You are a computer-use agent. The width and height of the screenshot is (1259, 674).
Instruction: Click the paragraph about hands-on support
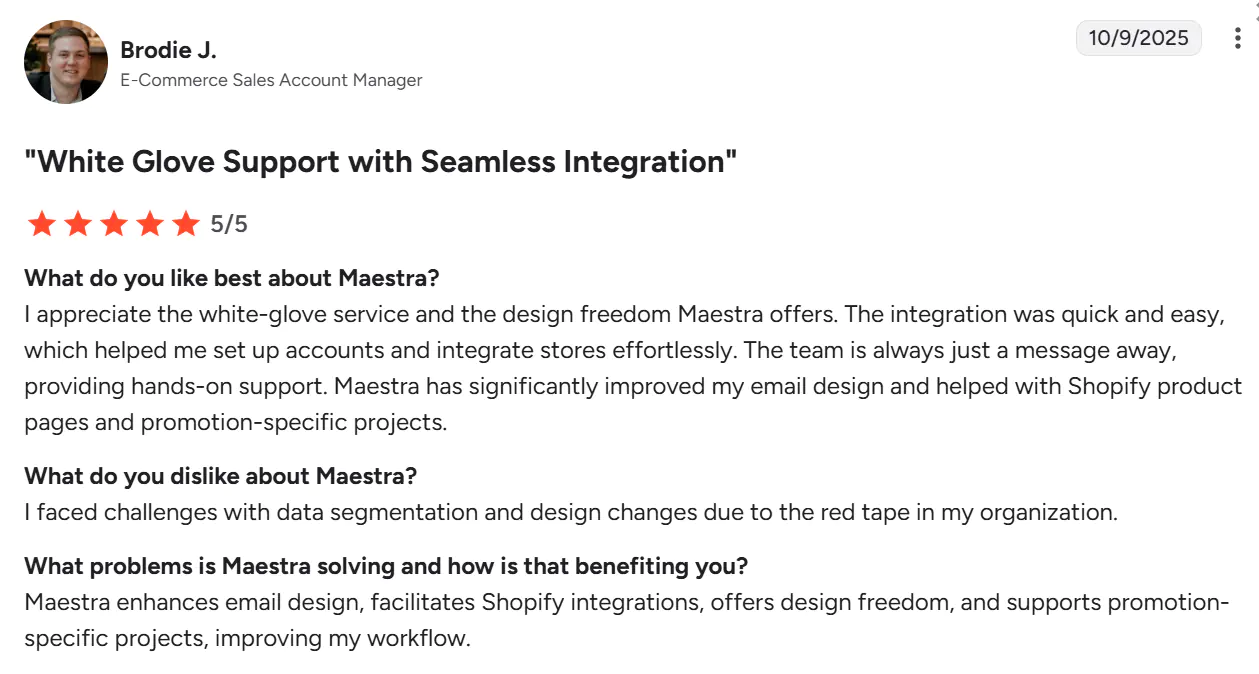click(x=632, y=368)
